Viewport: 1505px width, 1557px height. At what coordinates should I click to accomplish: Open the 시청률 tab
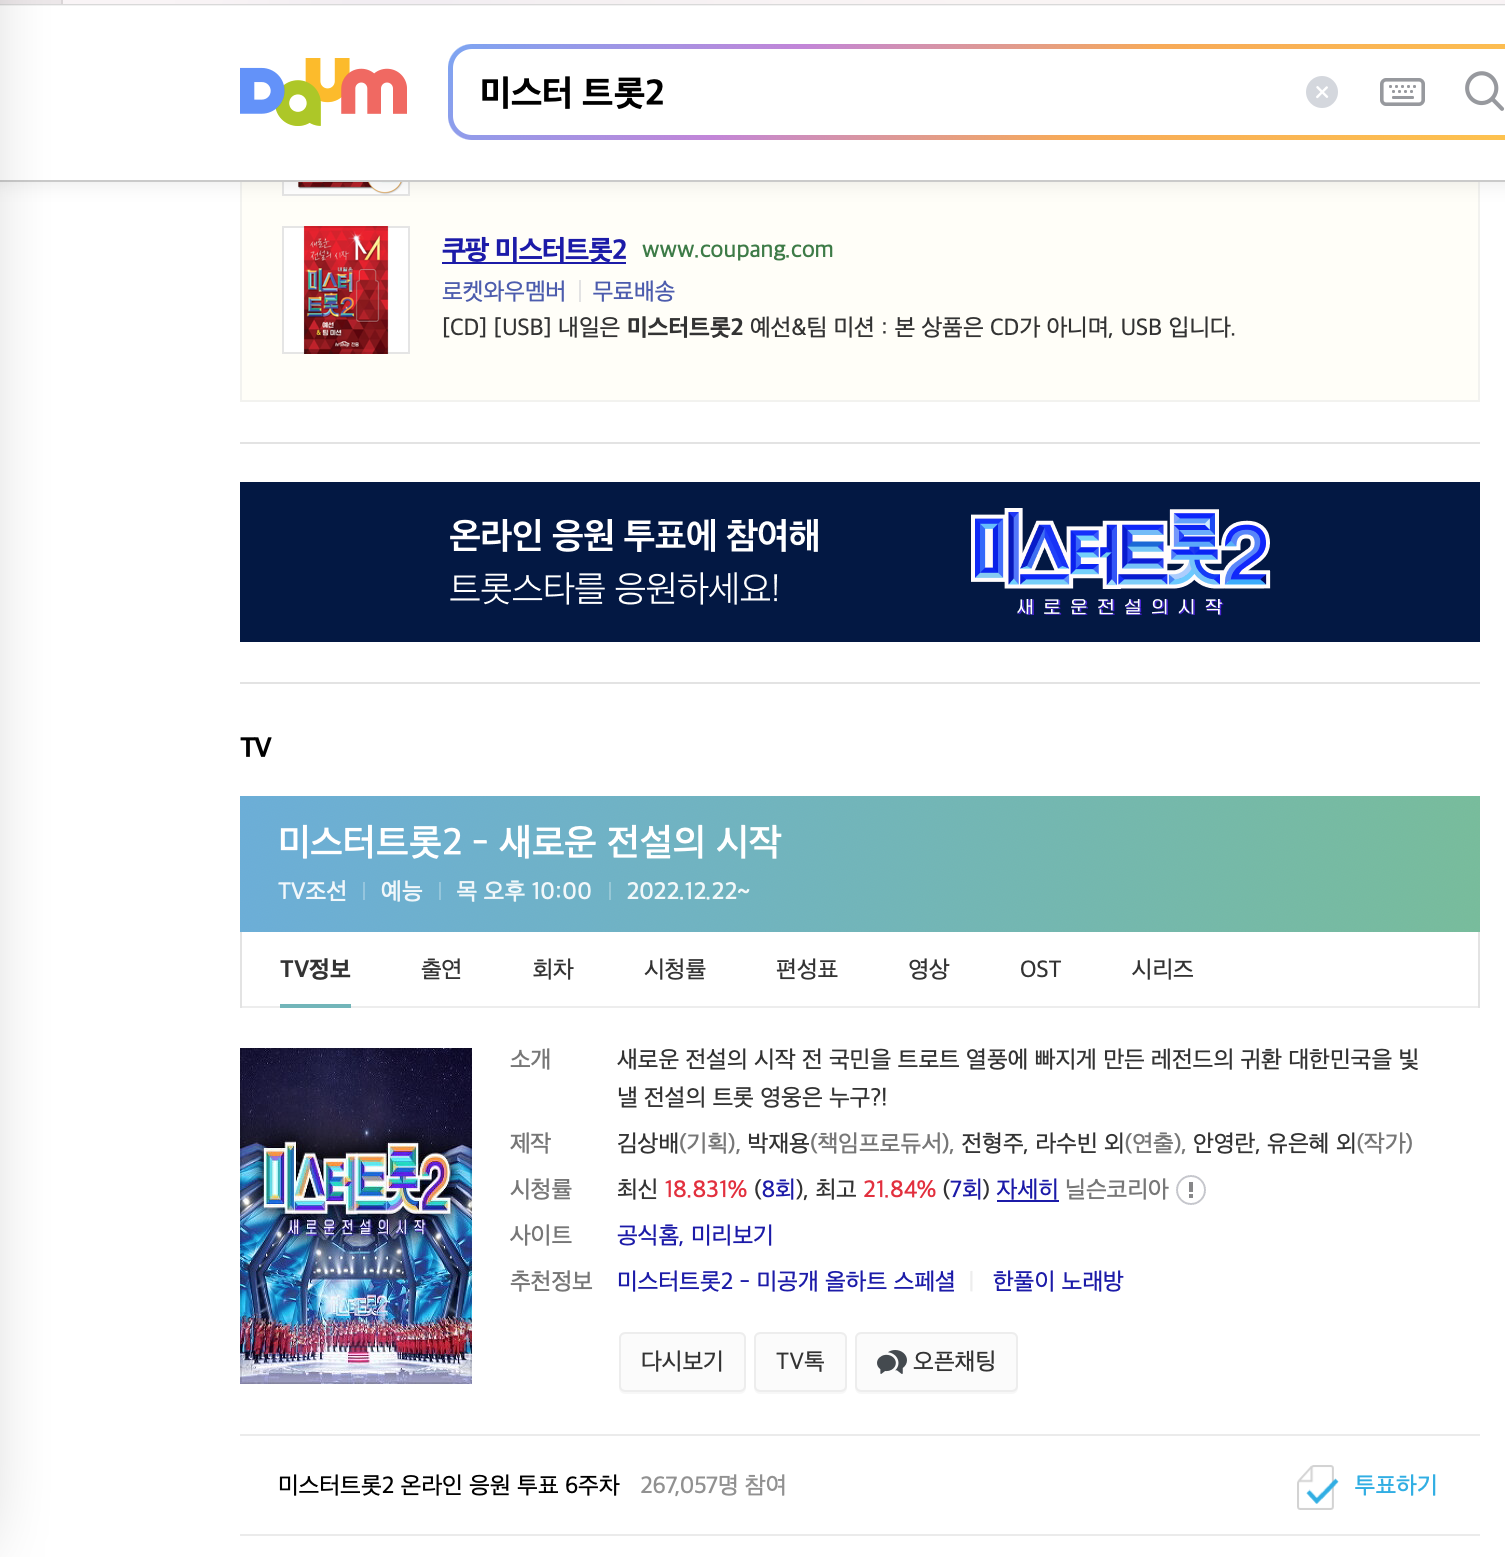675,969
